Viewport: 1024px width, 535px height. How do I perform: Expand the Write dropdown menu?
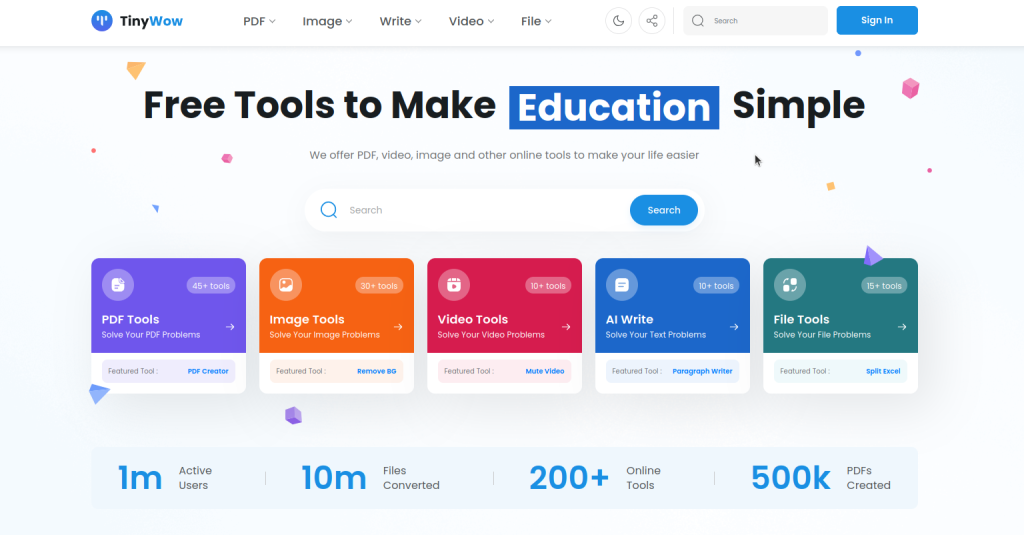pos(400,22)
